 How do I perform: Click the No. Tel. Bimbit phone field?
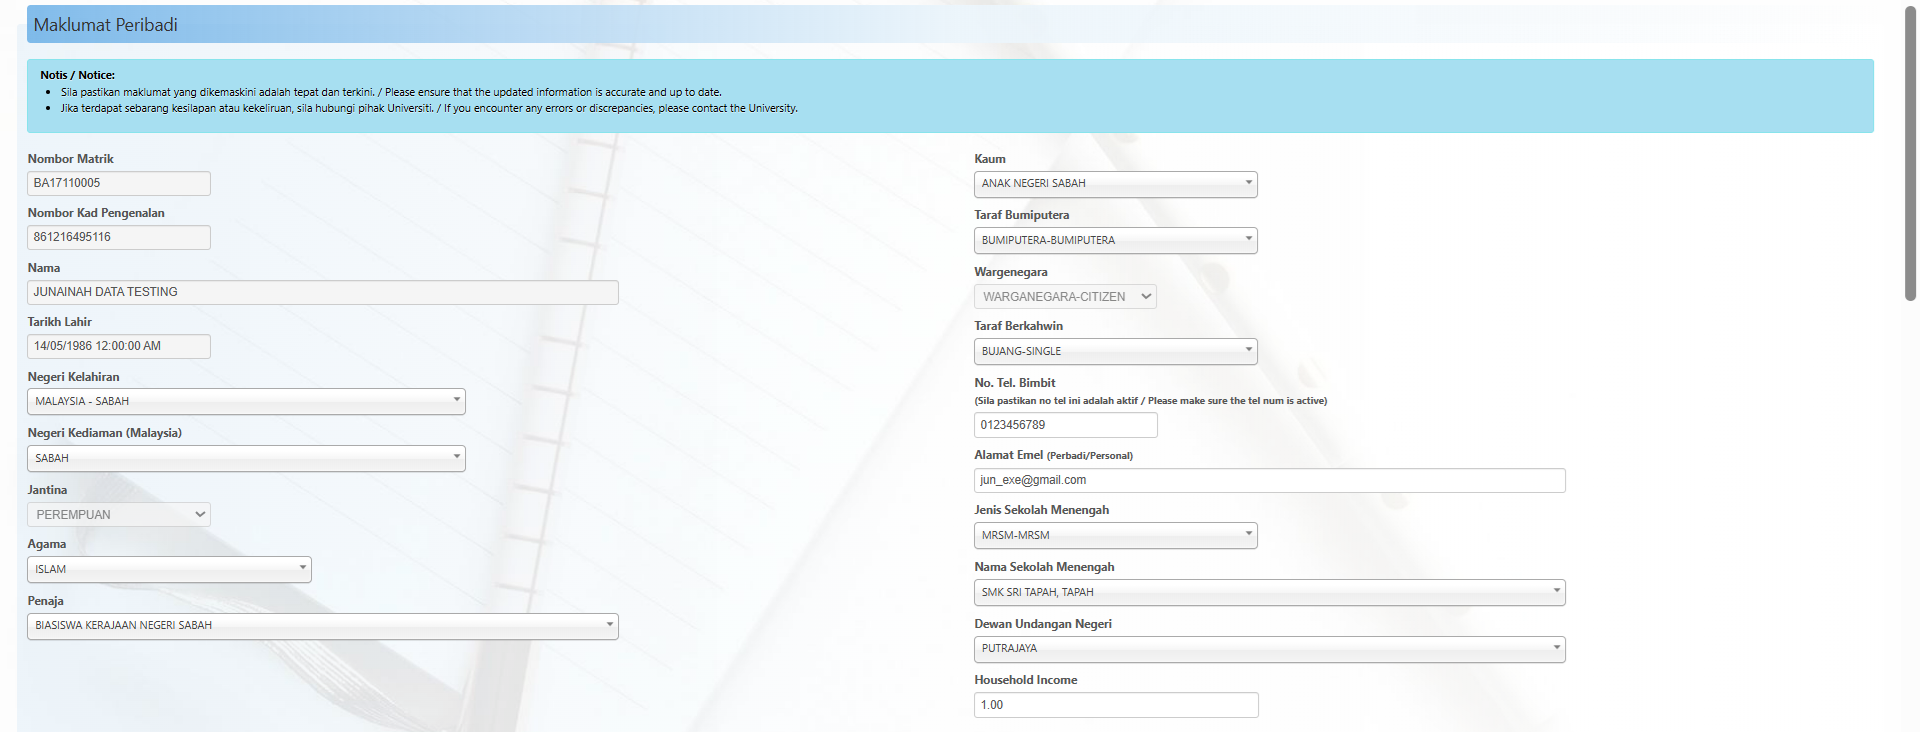pos(1065,425)
